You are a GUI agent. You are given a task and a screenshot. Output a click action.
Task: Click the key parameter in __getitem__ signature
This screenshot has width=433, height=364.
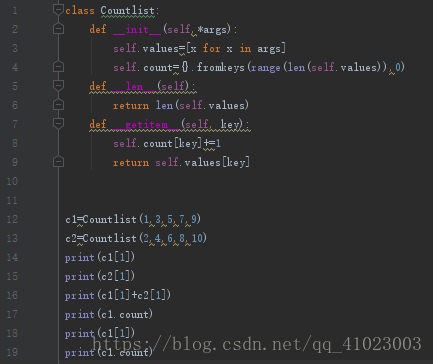click(230, 124)
